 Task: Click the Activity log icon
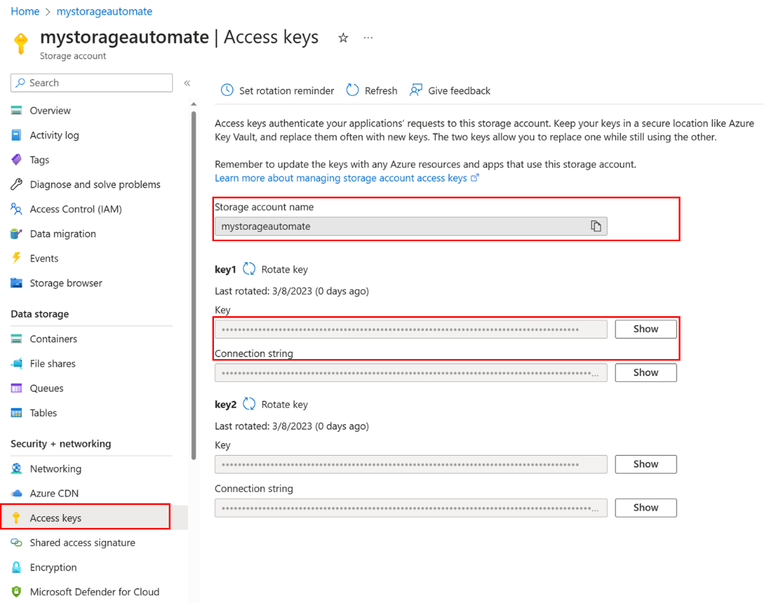click(x=17, y=135)
